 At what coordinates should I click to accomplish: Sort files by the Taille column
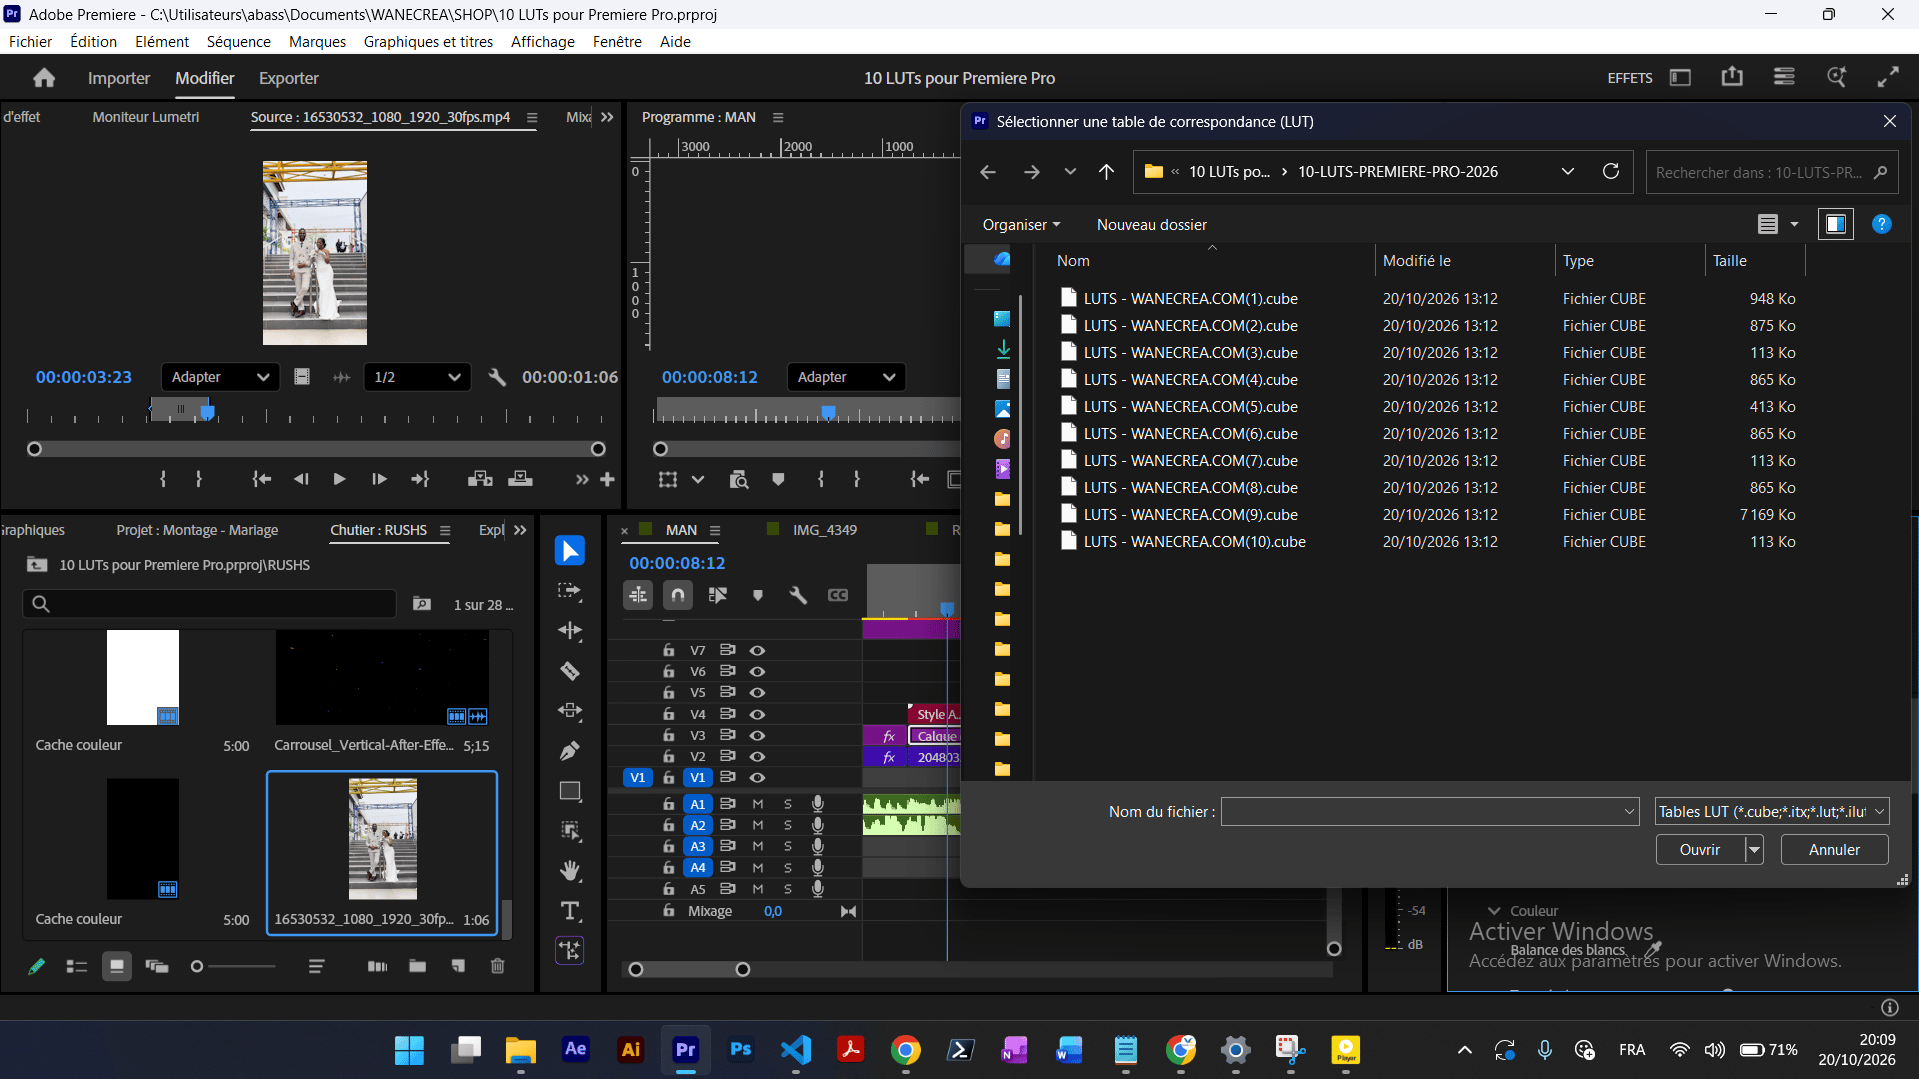[1753, 261]
